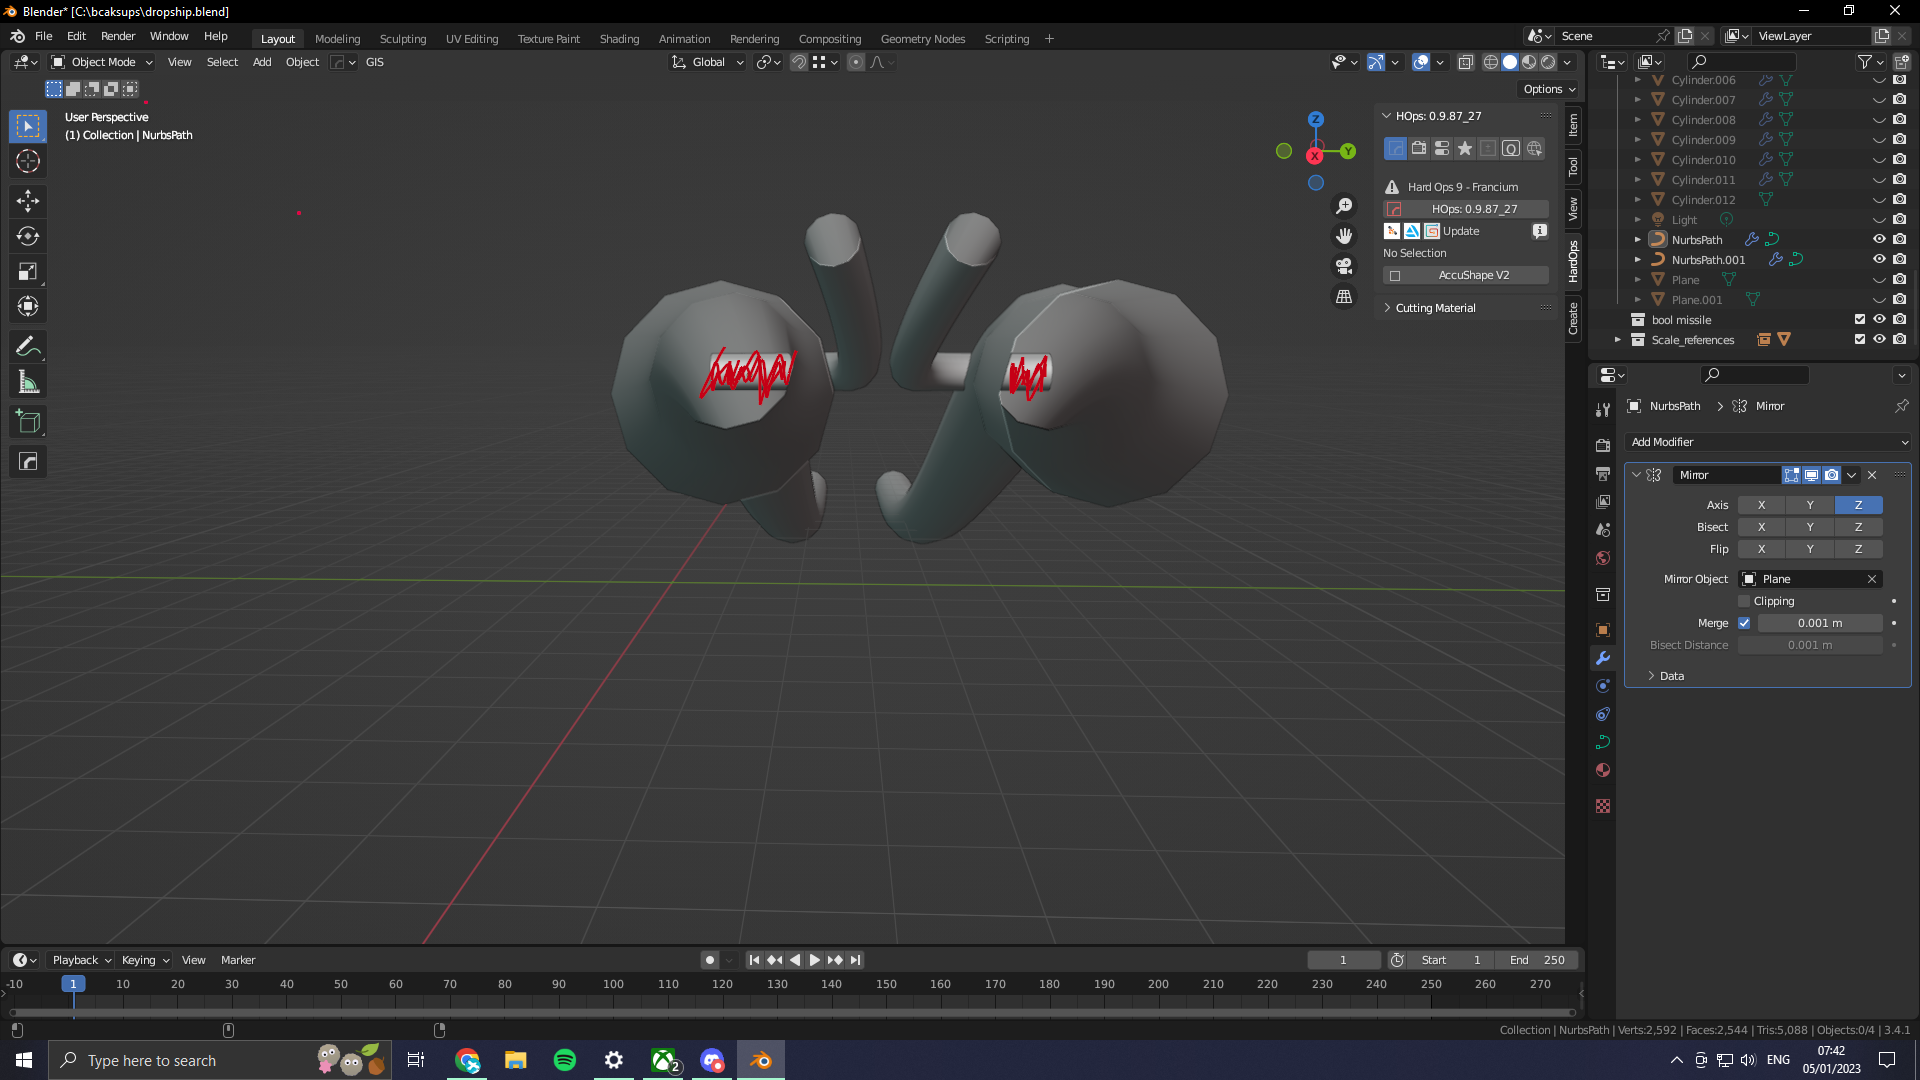Open Global transform orientation dropdown
The width and height of the screenshot is (1920, 1080).
pyautogui.click(x=708, y=62)
